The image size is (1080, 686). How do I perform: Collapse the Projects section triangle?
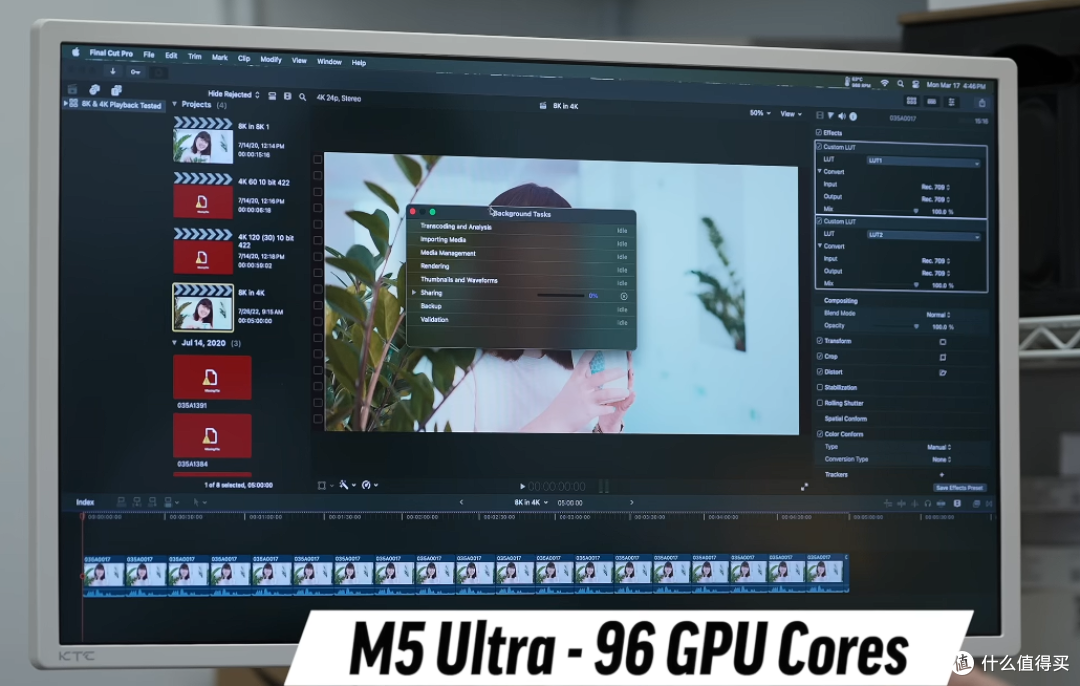click(174, 104)
